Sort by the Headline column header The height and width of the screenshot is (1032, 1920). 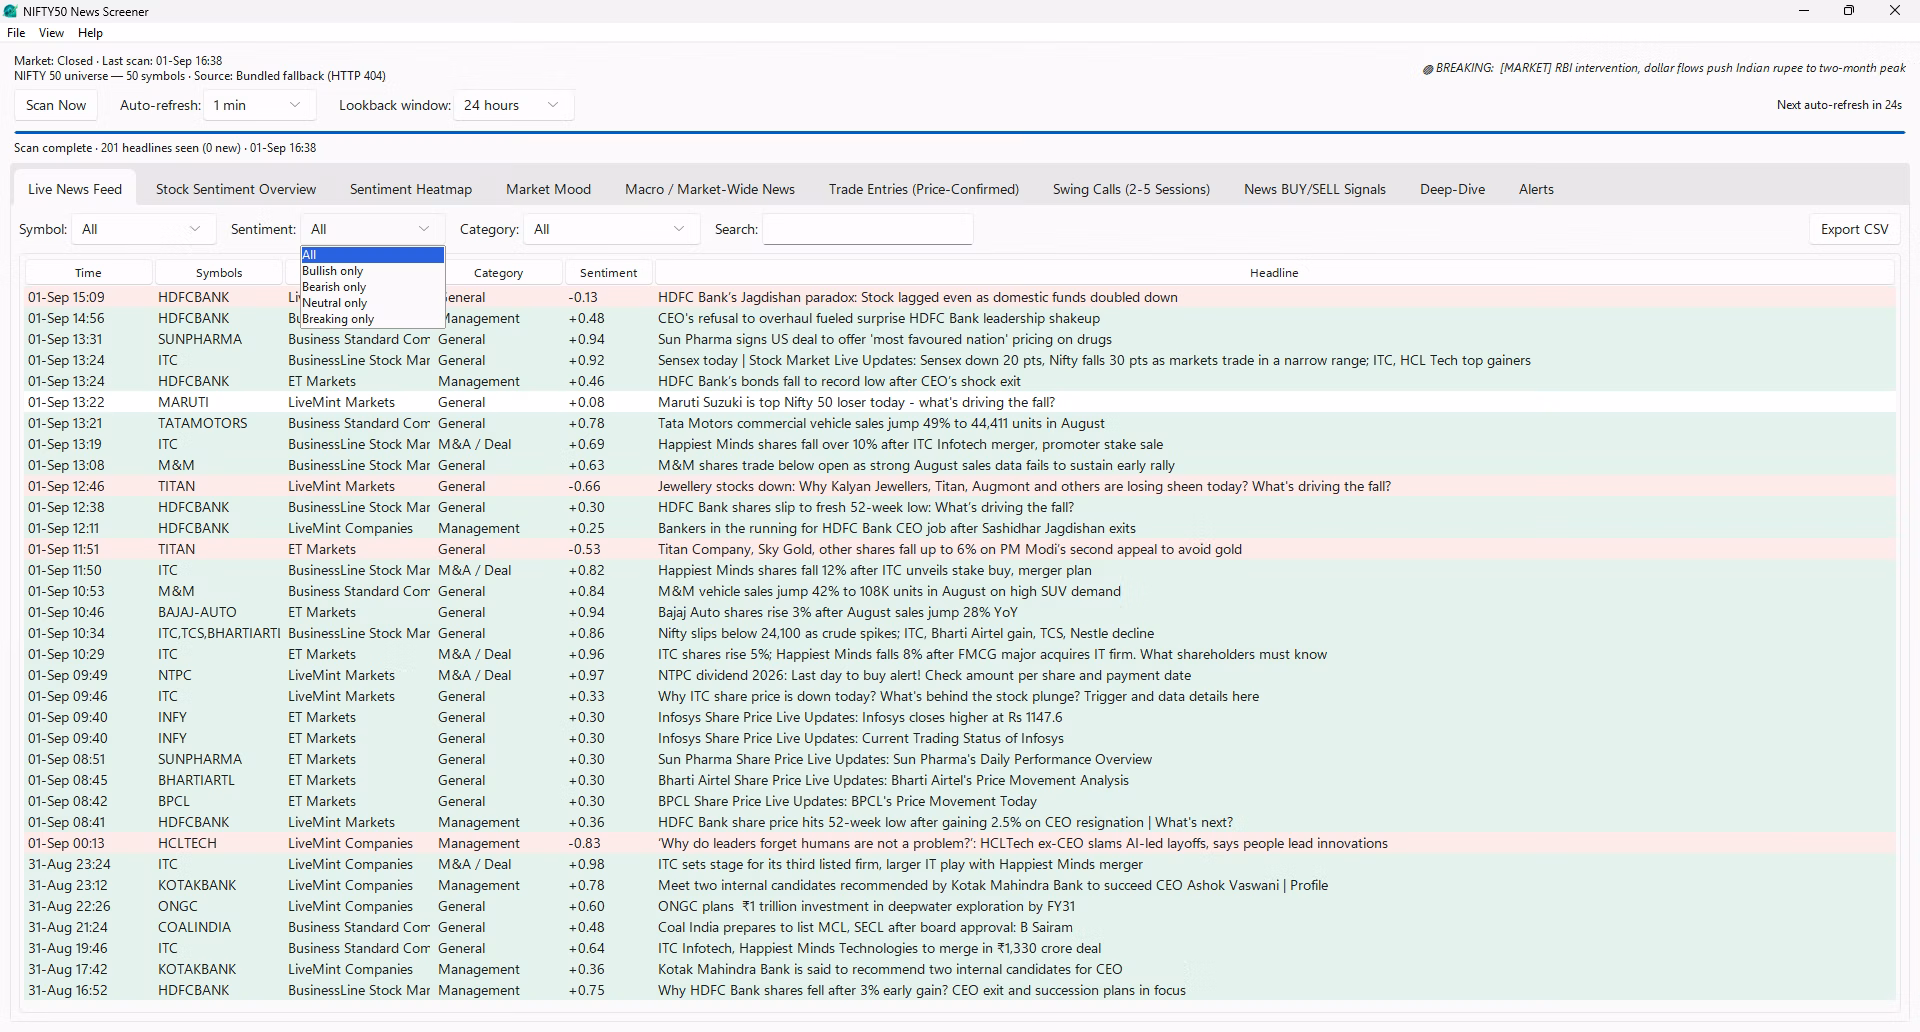coord(1274,273)
